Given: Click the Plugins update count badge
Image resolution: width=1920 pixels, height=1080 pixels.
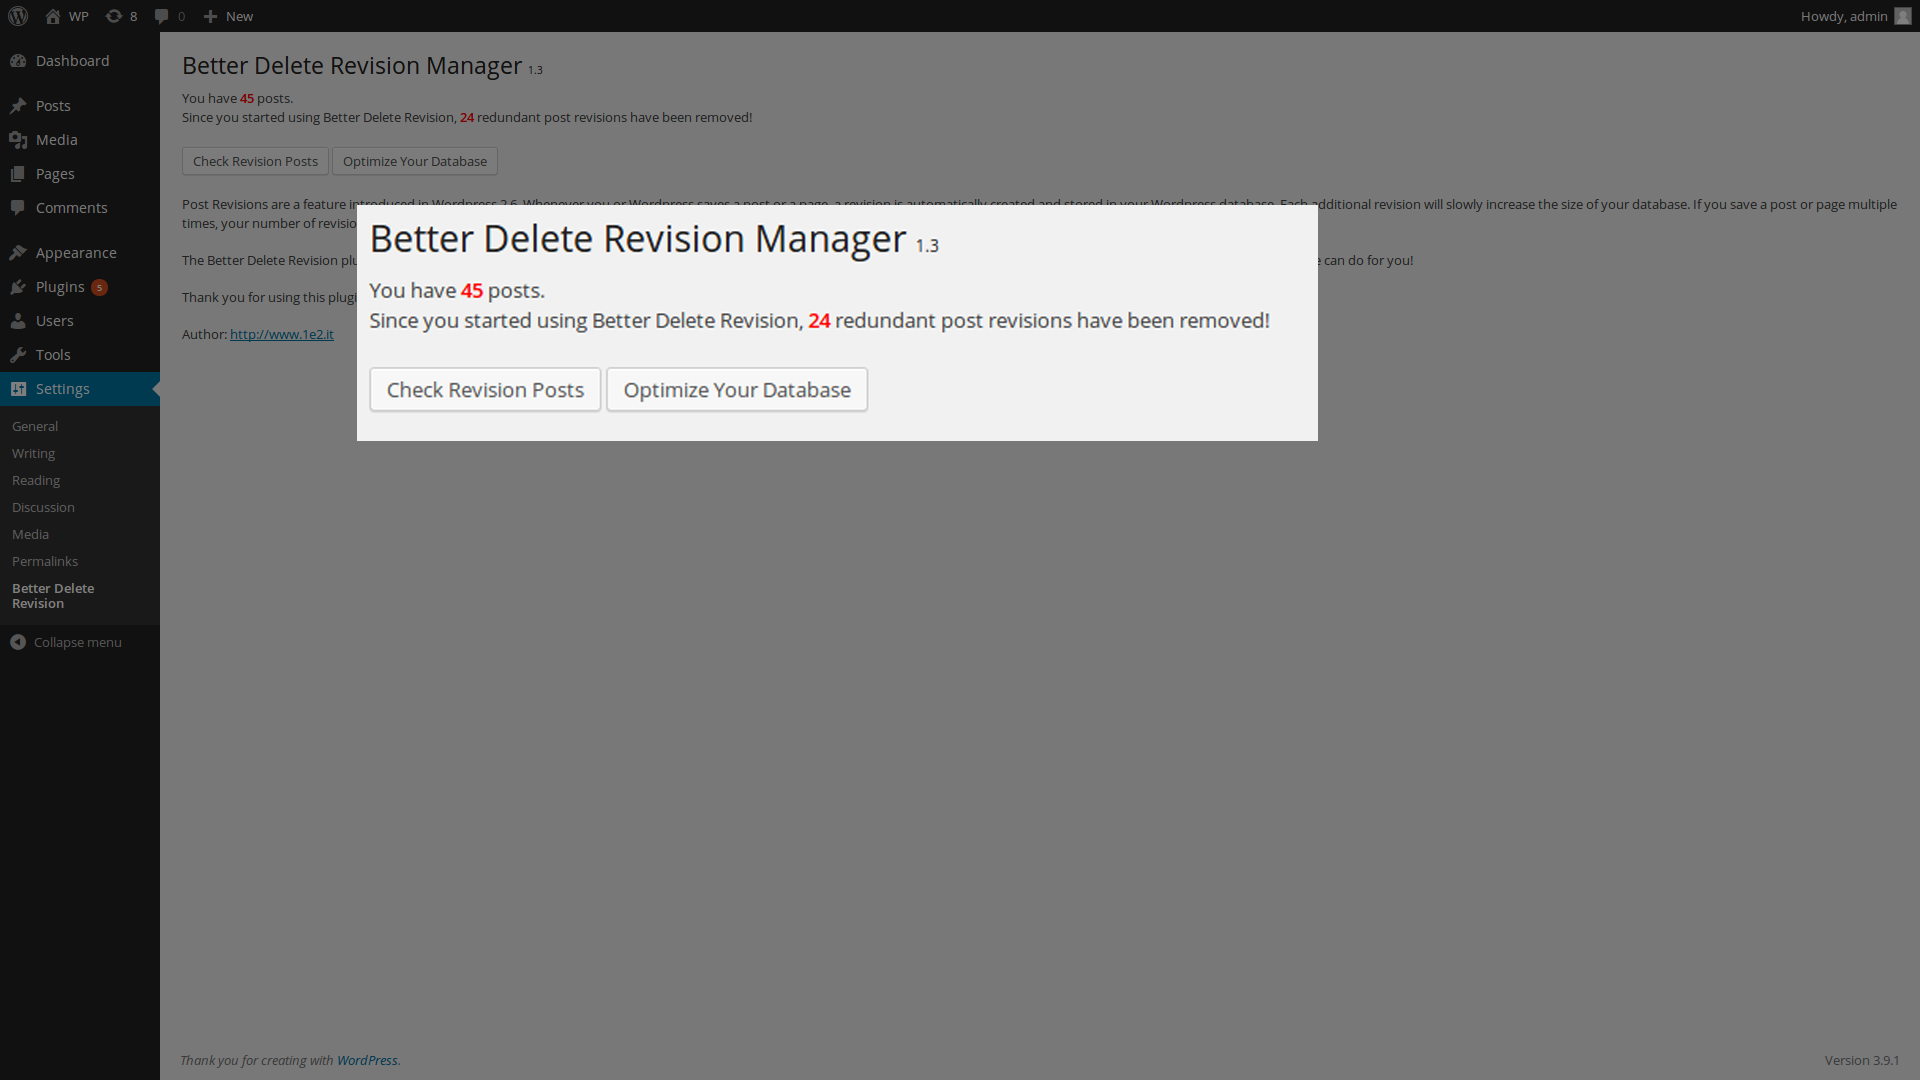Looking at the screenshot, I should (x=99, y=288).
